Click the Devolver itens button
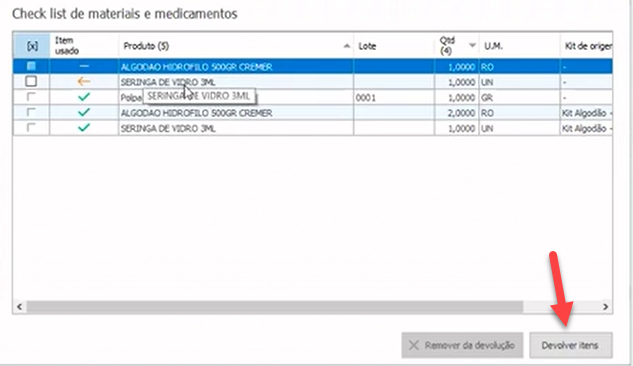The width and height of the screenshot is (633, 366). coord(571,345)
